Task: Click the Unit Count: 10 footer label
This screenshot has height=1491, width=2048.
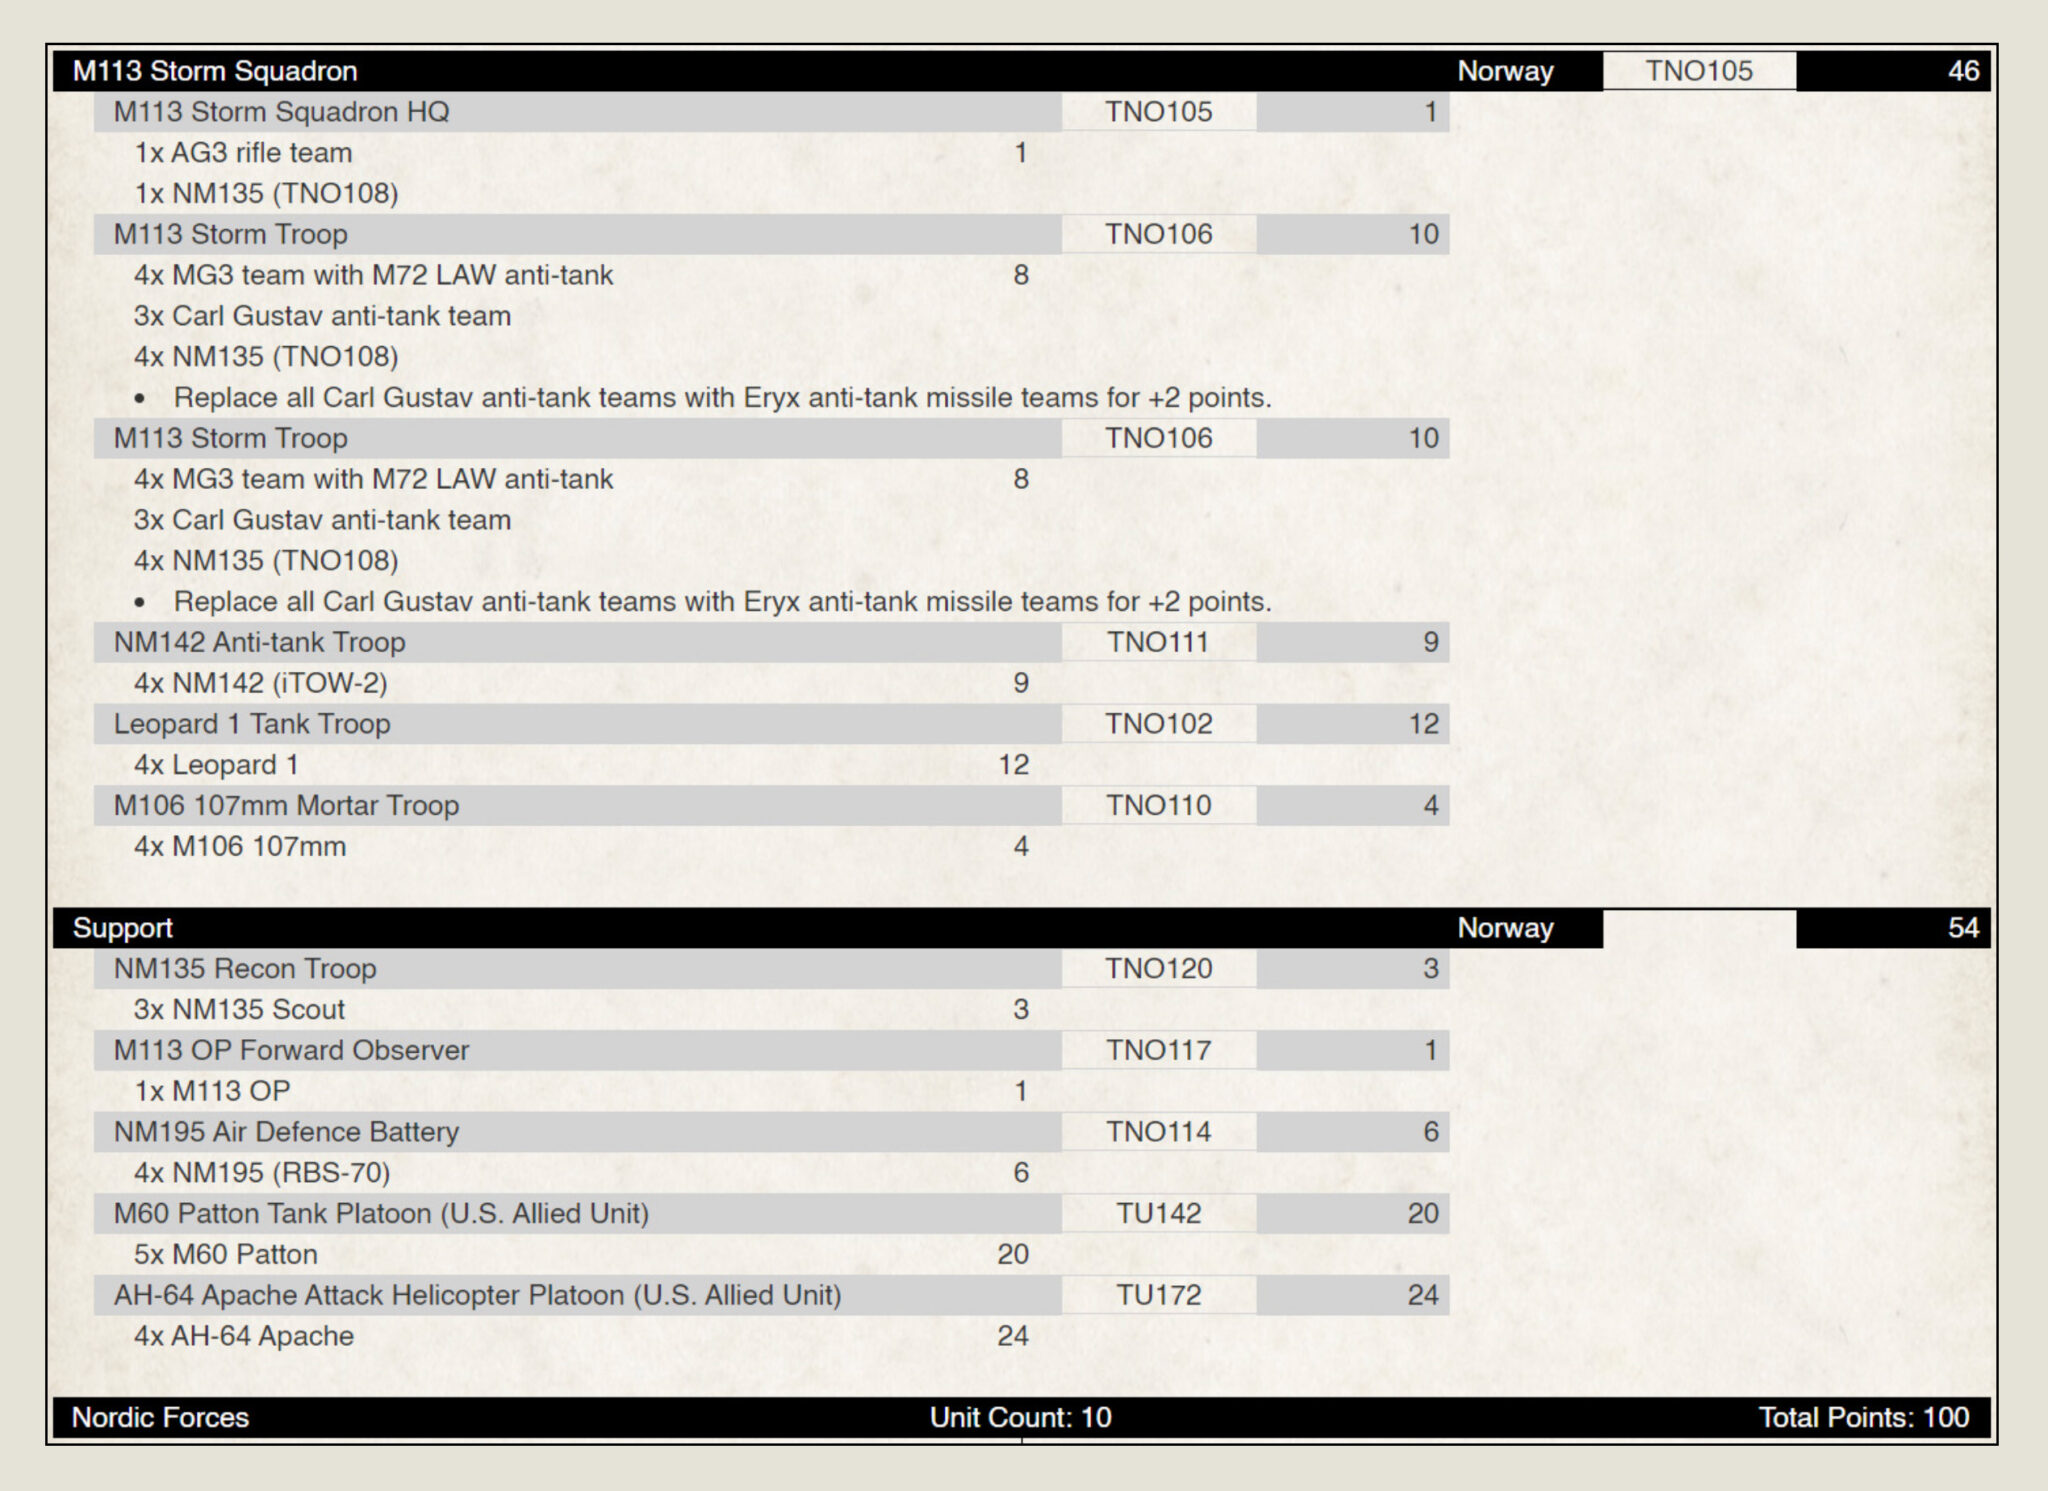Action: [1020, 1417]
